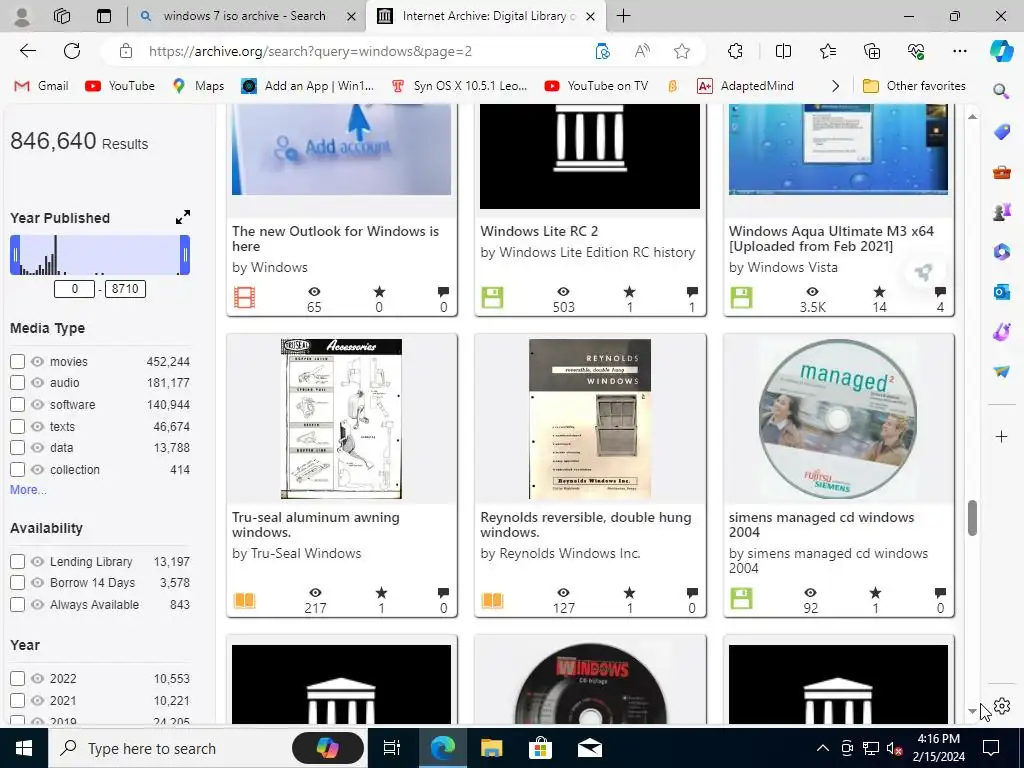Add sidebar app with plus icon
This screenshot has height=768, width=1024.
click(x=1001, y=436)
